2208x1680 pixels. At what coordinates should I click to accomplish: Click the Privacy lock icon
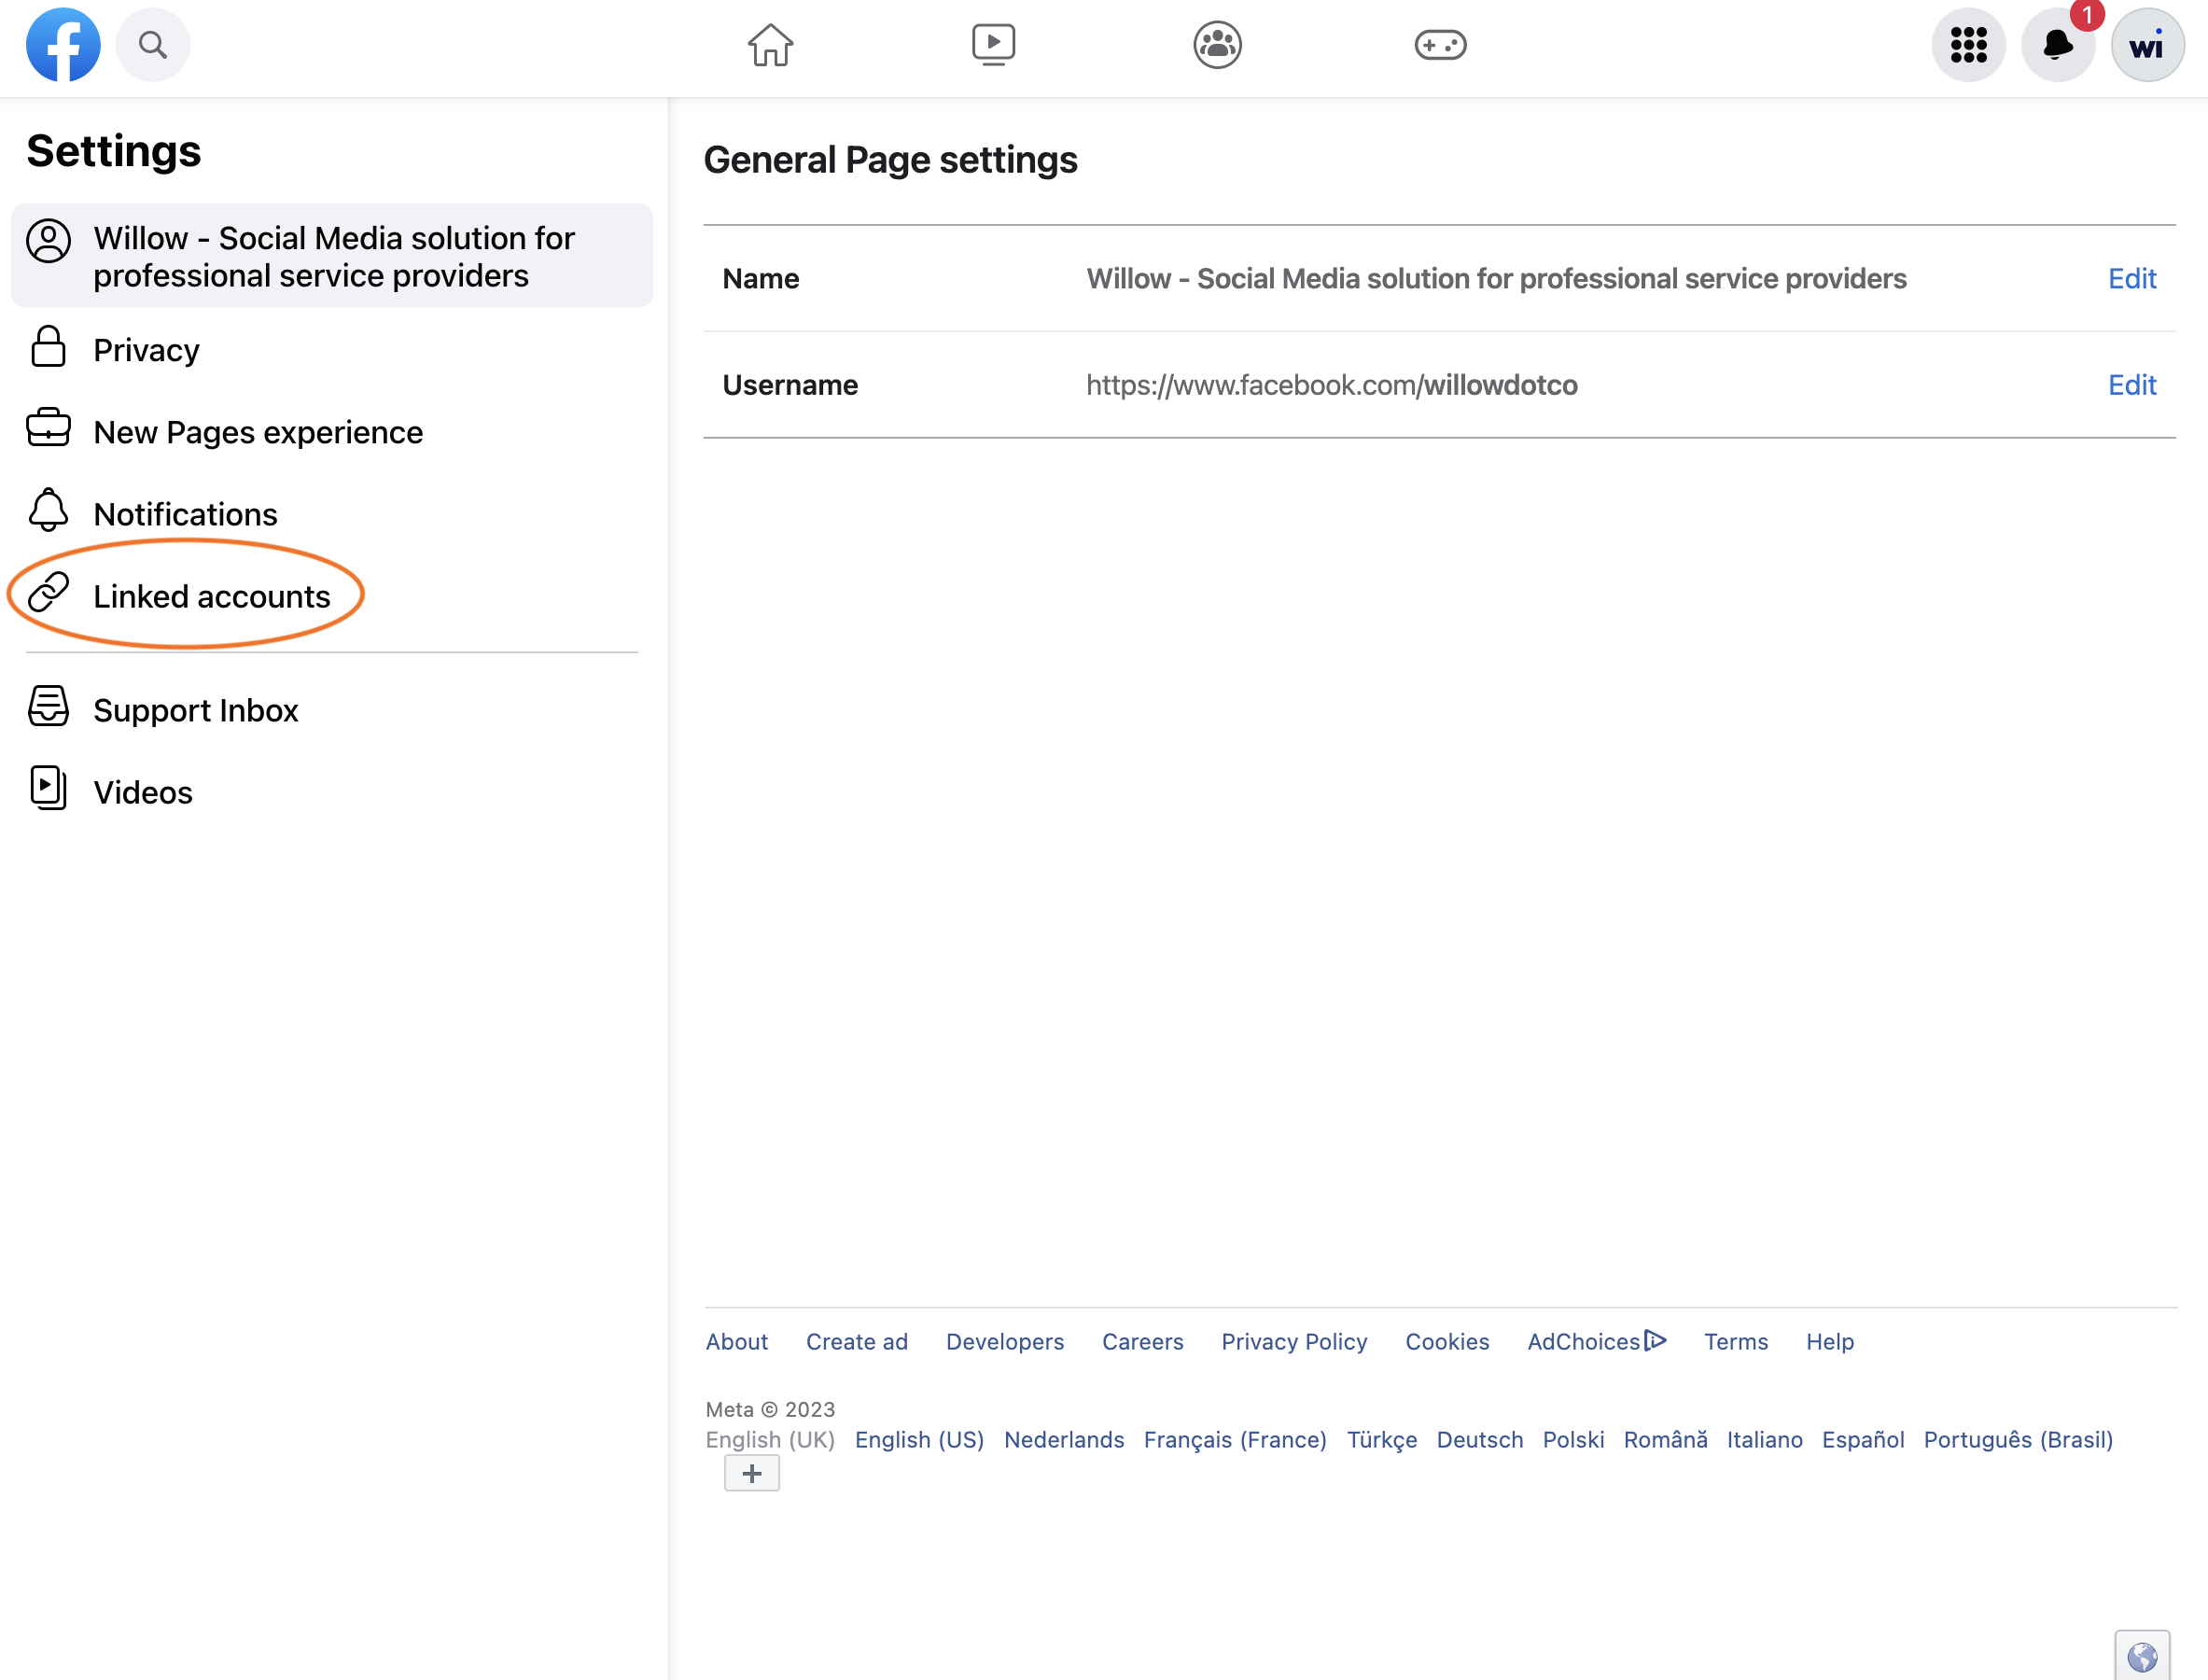48,347
